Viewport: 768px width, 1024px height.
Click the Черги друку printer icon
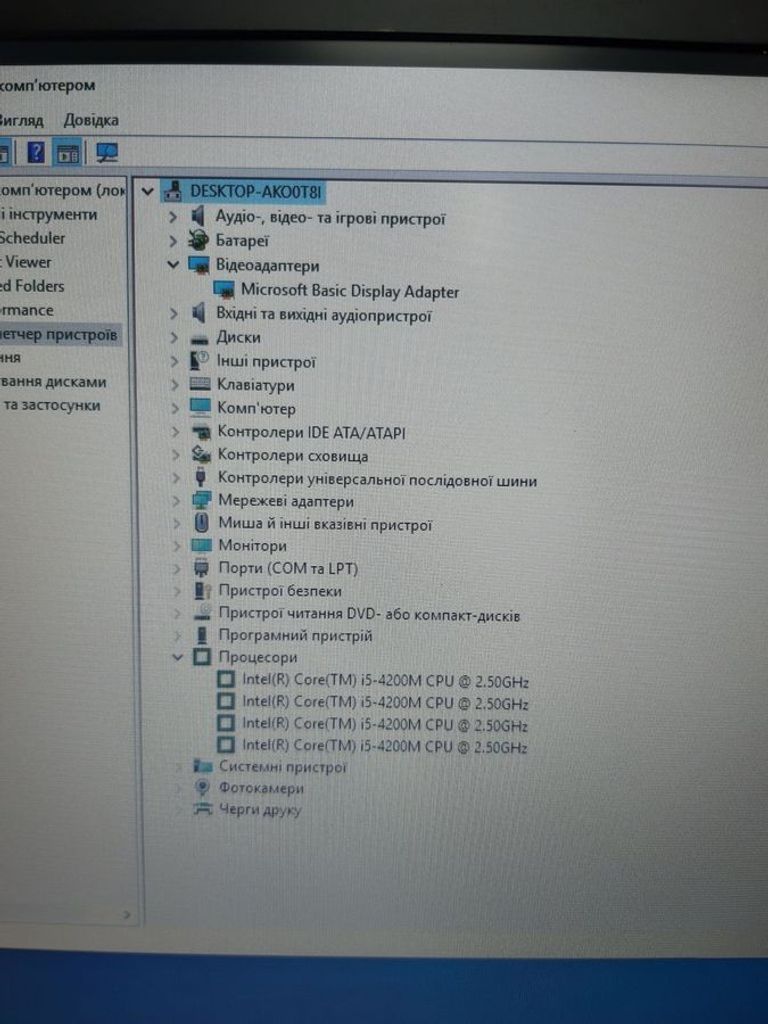pyautogui.click(x=203, y=810)
